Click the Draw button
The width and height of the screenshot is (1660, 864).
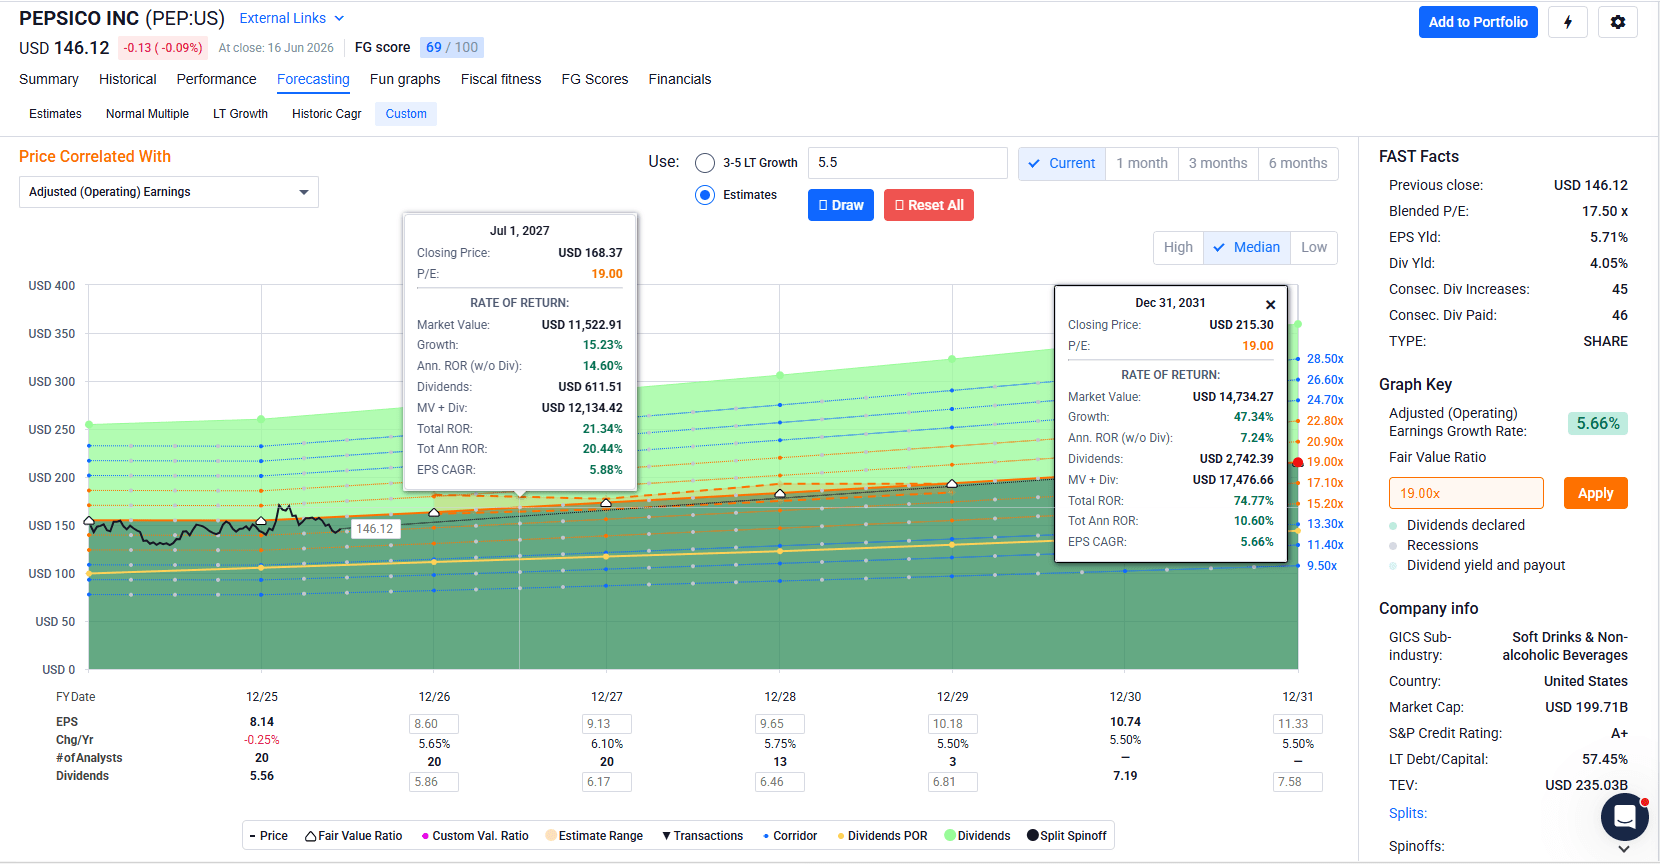click(841, 205)
